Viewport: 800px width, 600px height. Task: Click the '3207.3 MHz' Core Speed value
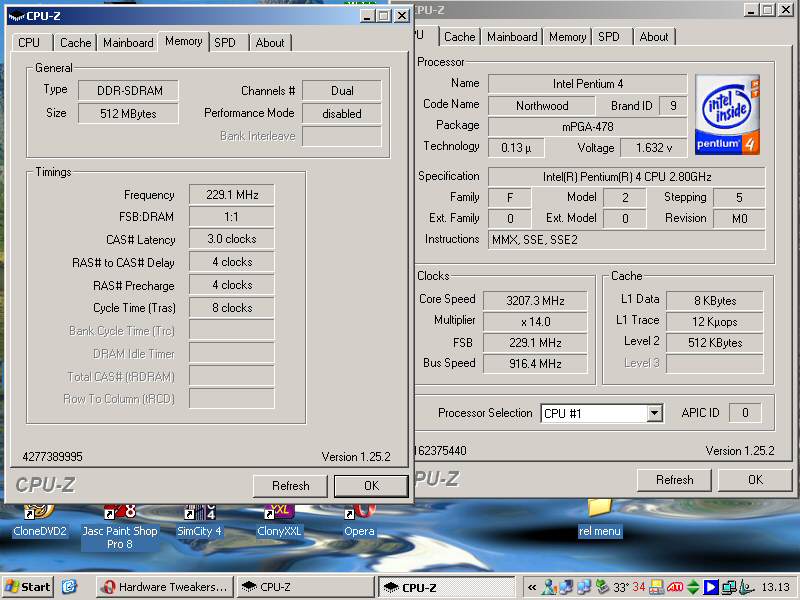coord(535,301)
